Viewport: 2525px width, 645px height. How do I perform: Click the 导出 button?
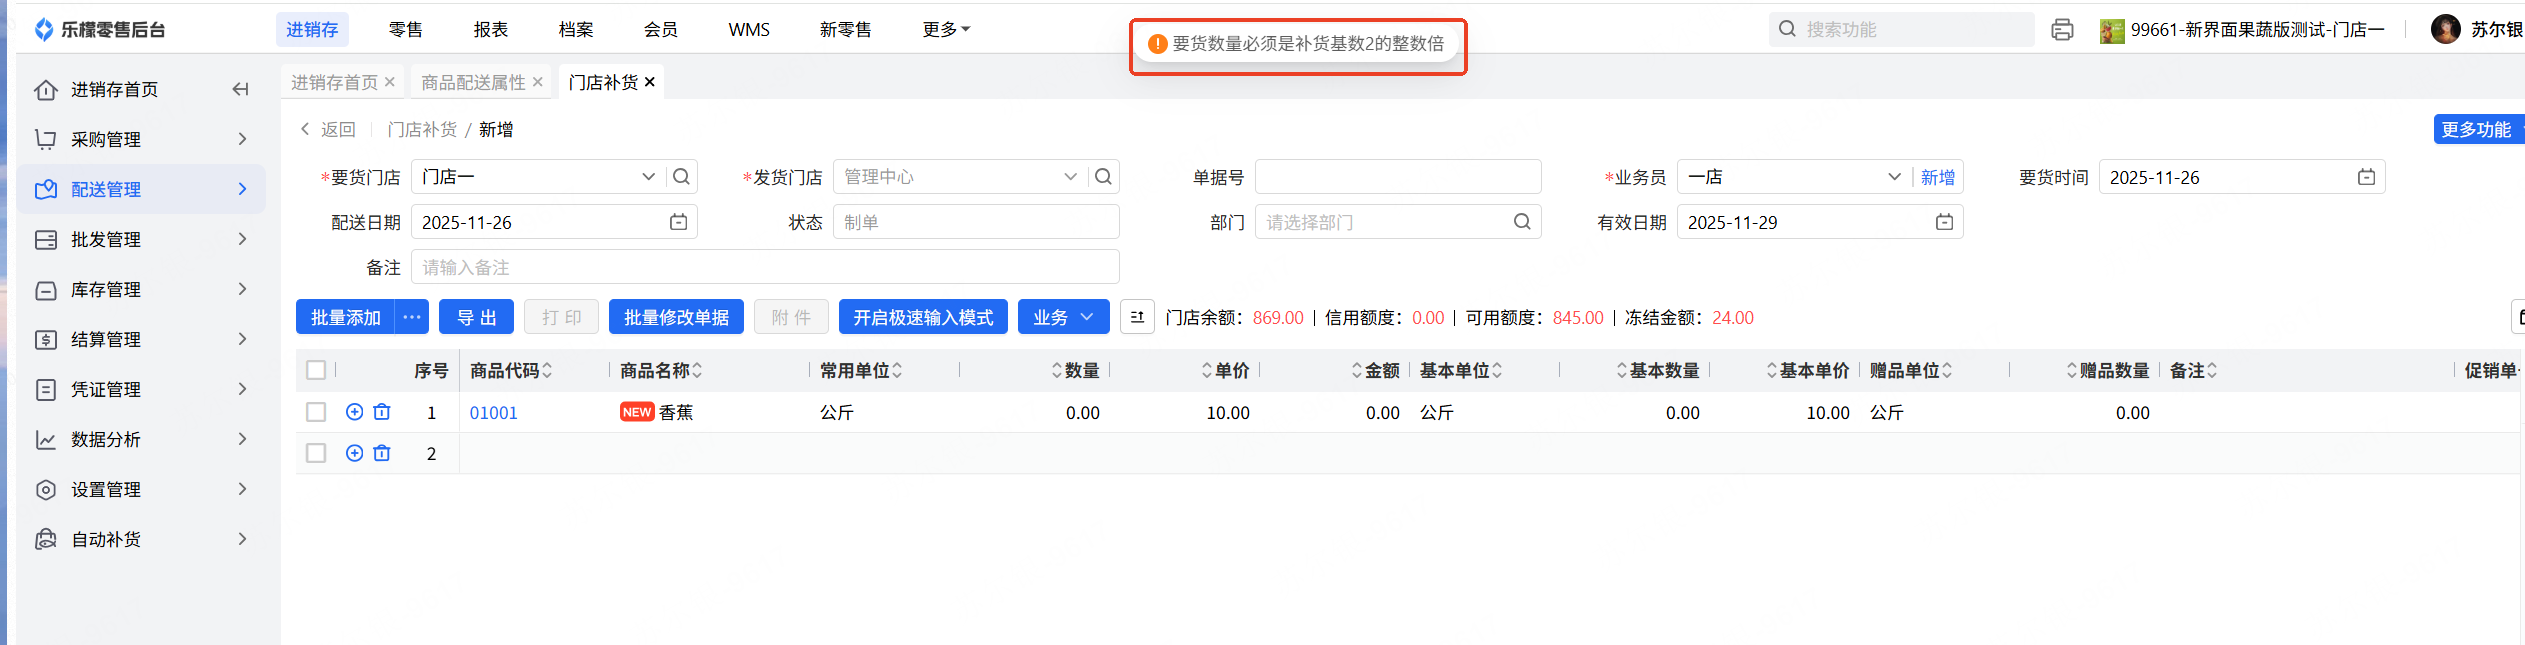477,317
